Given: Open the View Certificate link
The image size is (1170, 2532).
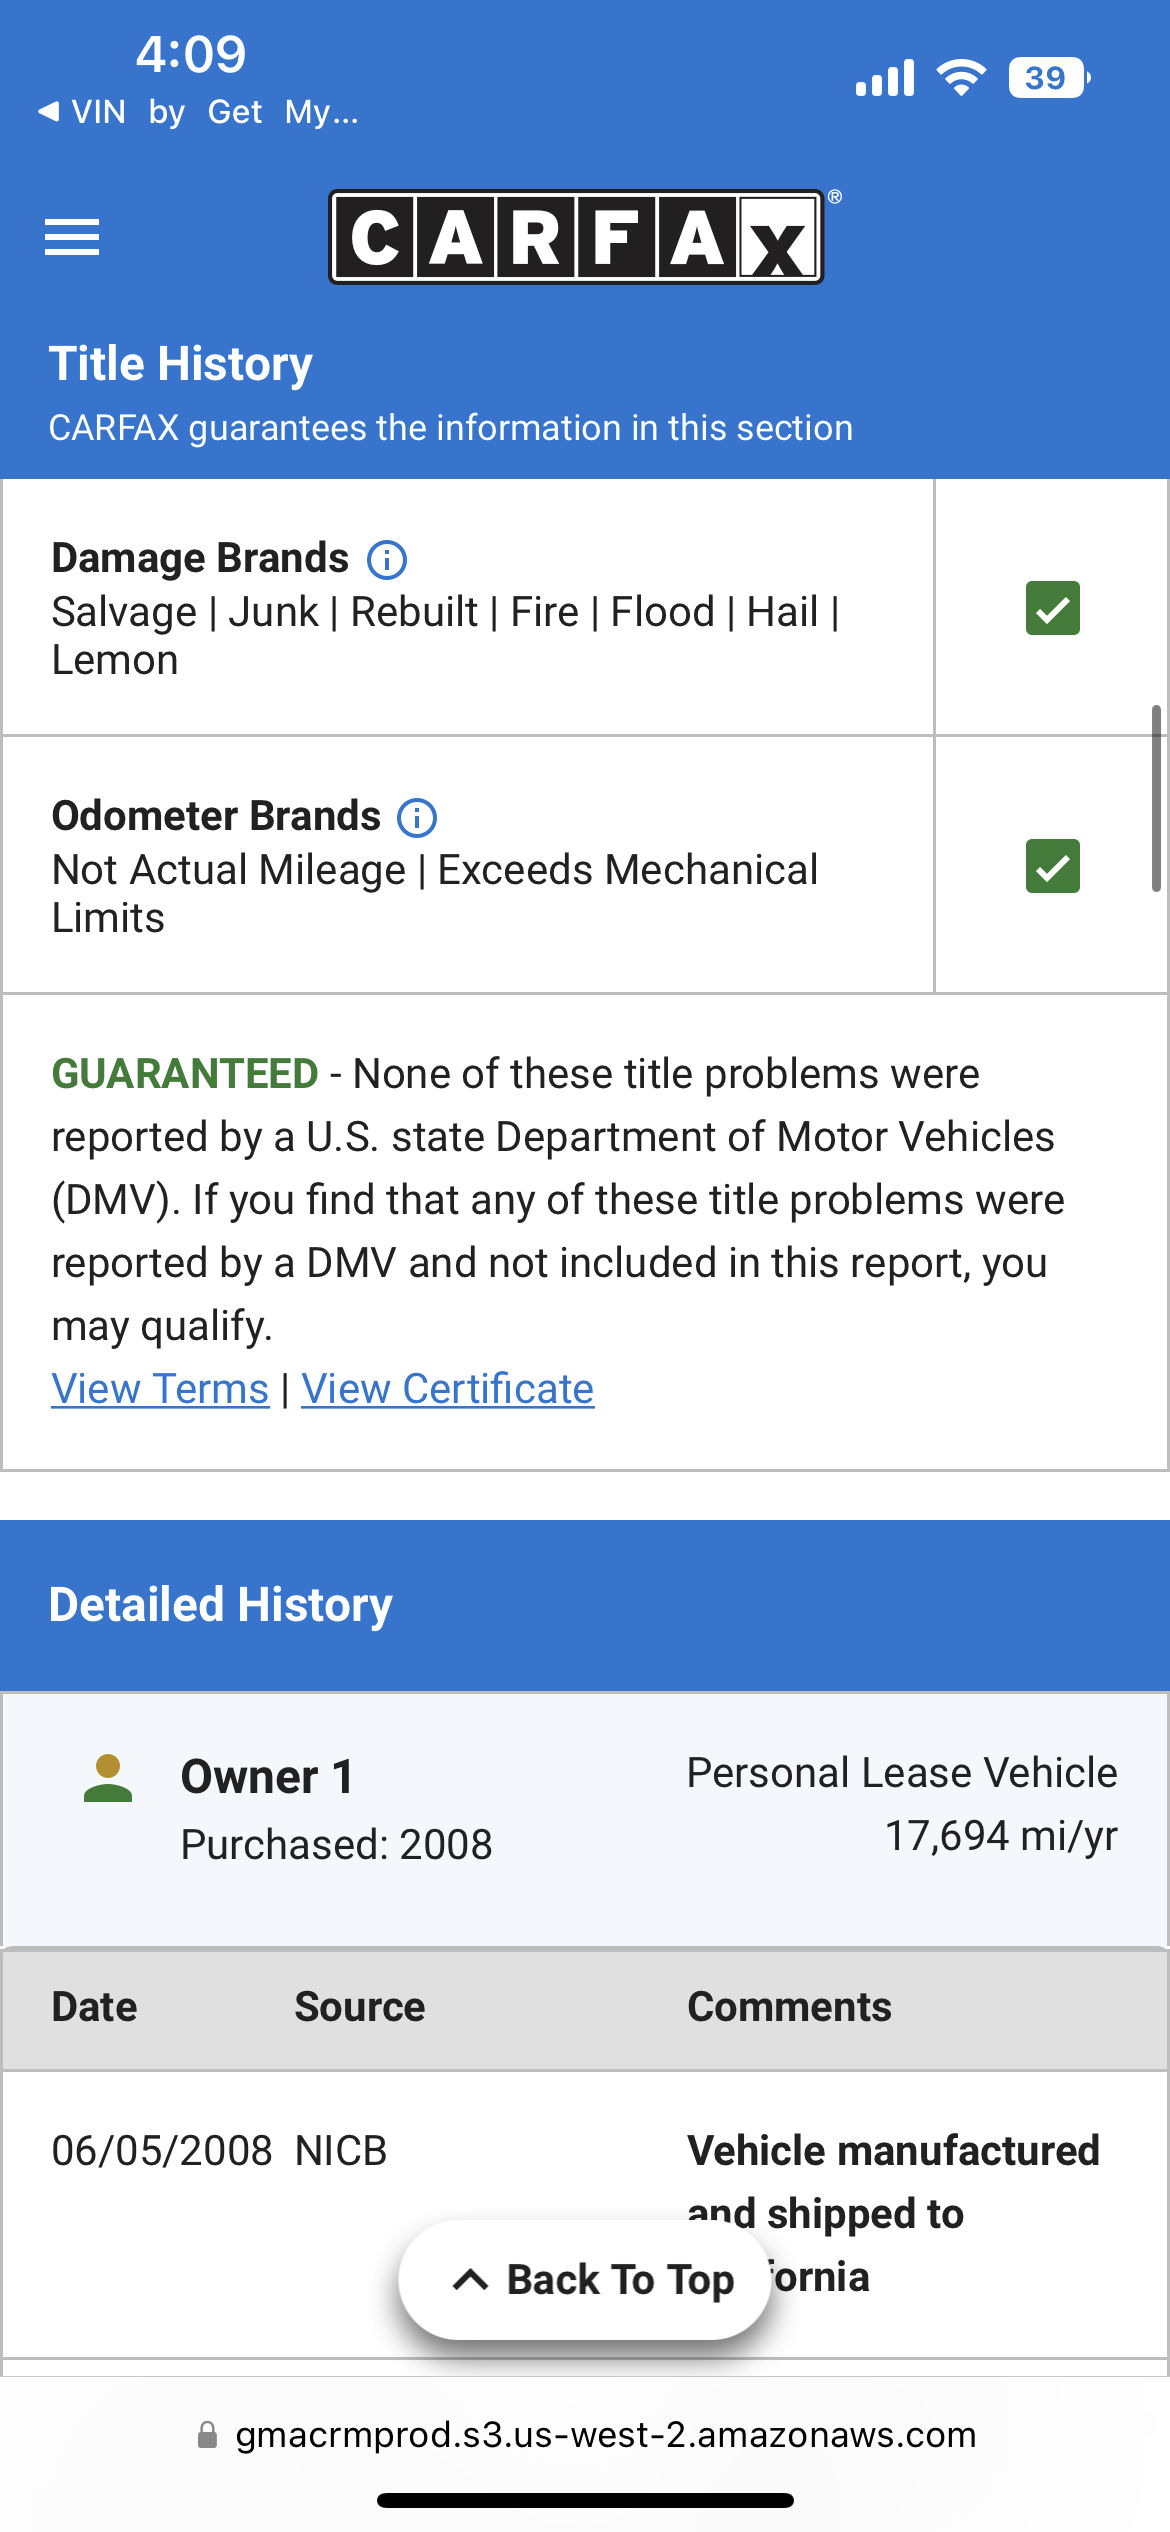Looking at the screenshot, I should click(x=448, y=1389).
